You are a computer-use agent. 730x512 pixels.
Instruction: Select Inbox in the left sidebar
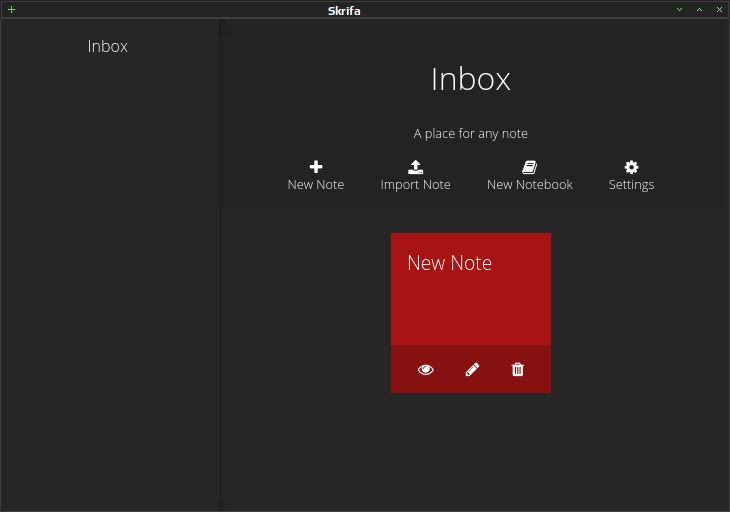pyautogui.click(x=108, y=46)
